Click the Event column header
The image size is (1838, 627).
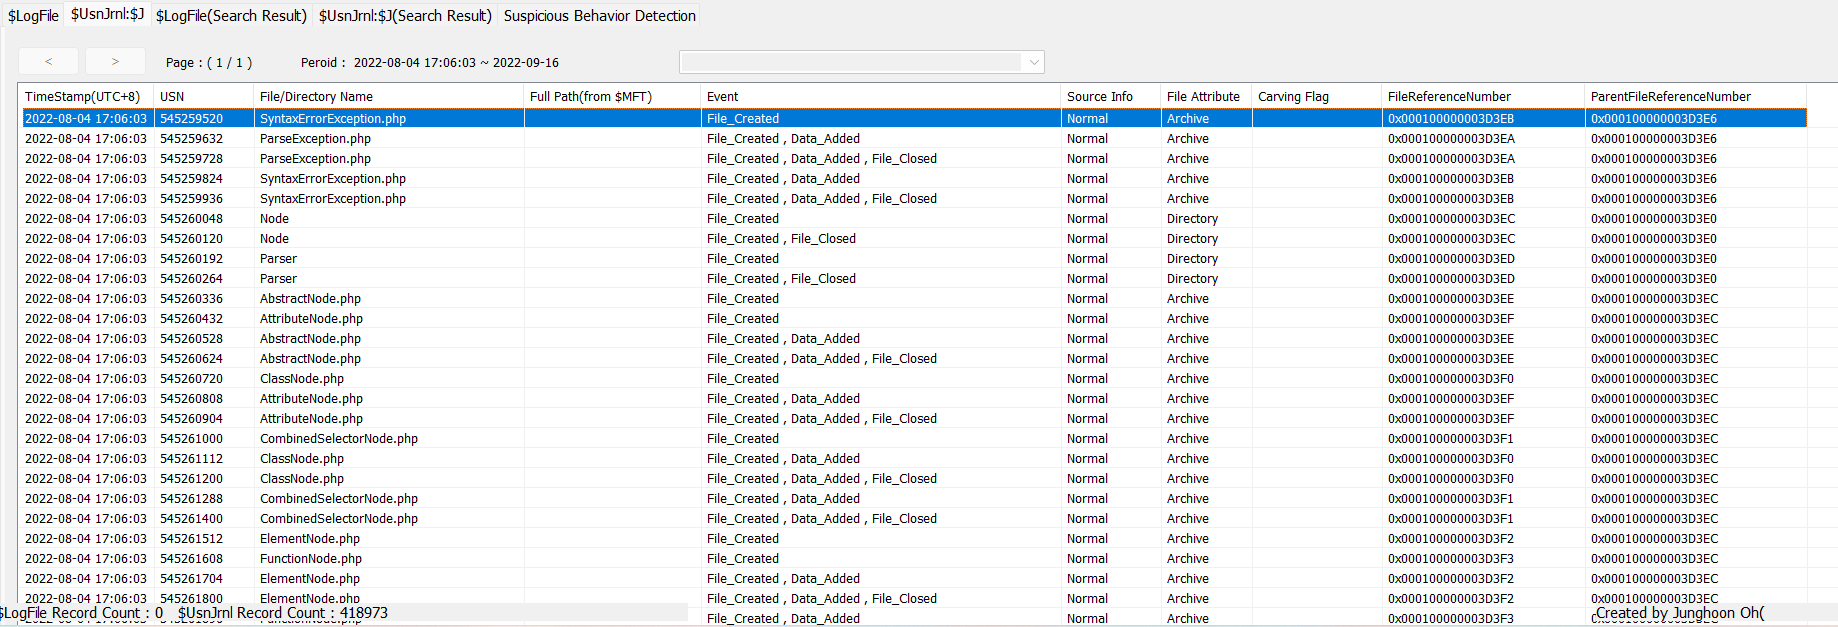pos(722,97)
